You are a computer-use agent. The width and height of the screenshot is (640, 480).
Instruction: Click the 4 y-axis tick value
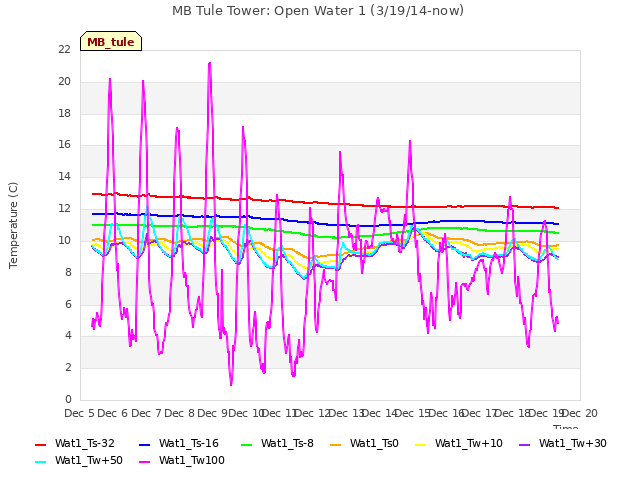point(68,336)
